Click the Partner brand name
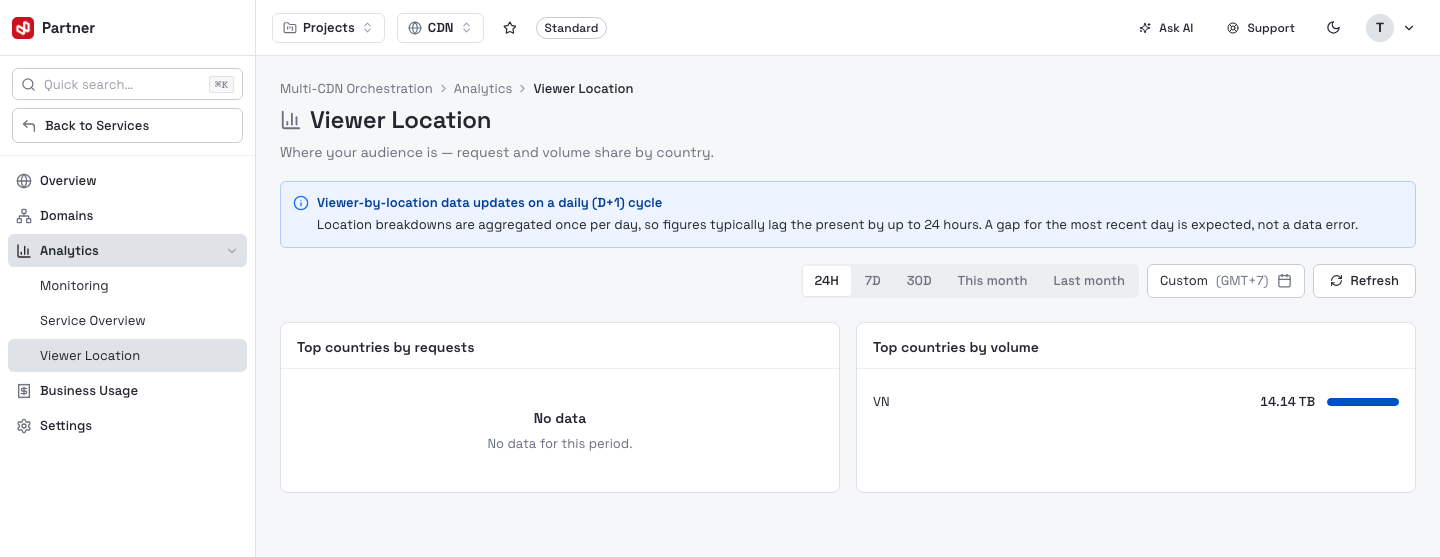Image resolution: width=1440 pixels, height=557 pixels. pos(68,28)
